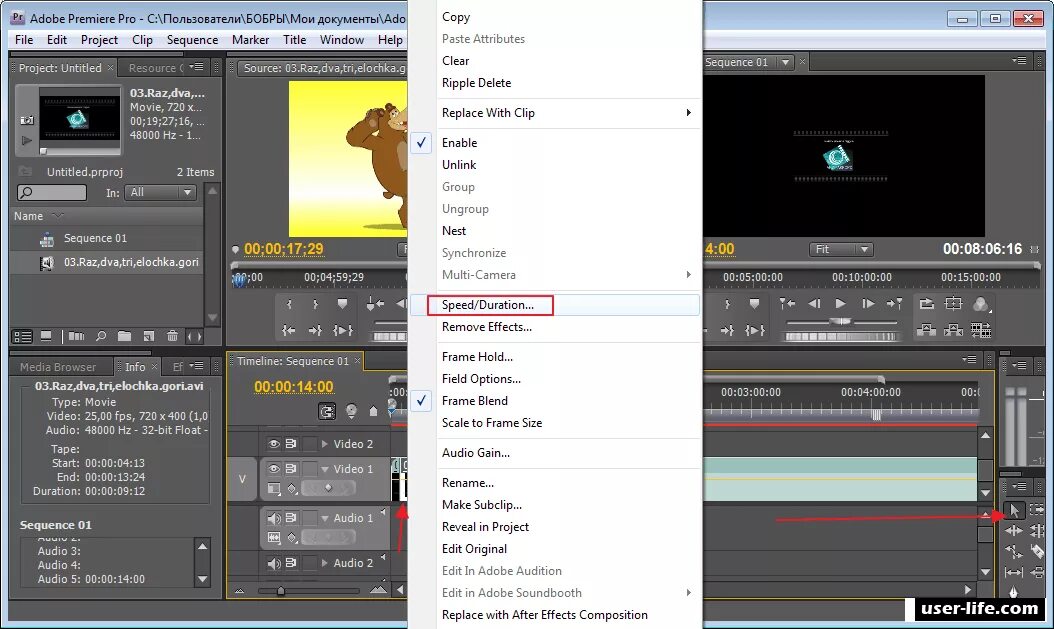Toggle Snap in the Timeline panel
This screenshot has width=1054, height=629.
[327, 411]
